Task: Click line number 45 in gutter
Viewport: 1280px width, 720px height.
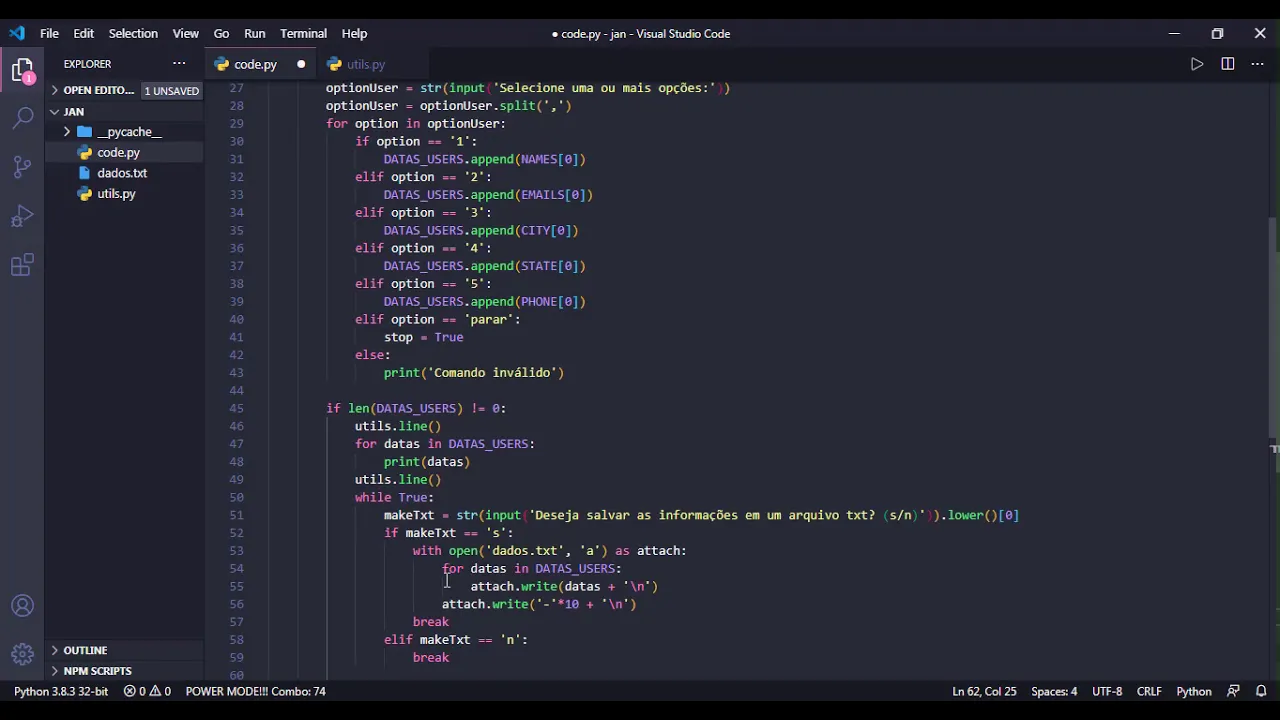Action: click(236, 408)
